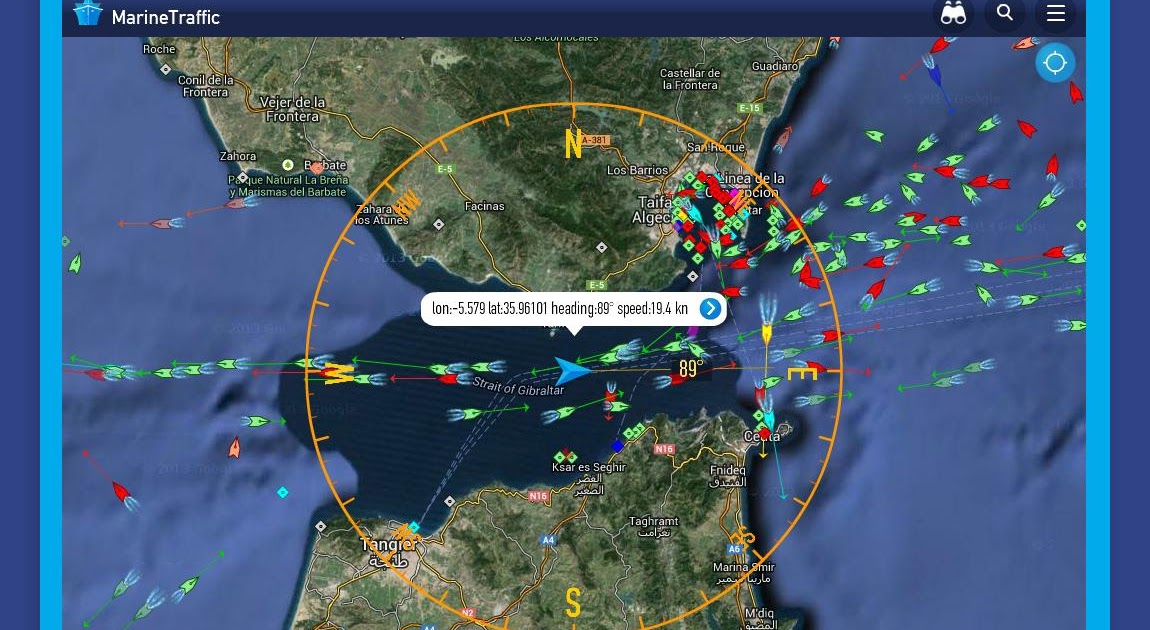The width and height of the screenshot is (1150, 630).
Task: Click the MarineTraffic ship logo
Action: point(88,12)
